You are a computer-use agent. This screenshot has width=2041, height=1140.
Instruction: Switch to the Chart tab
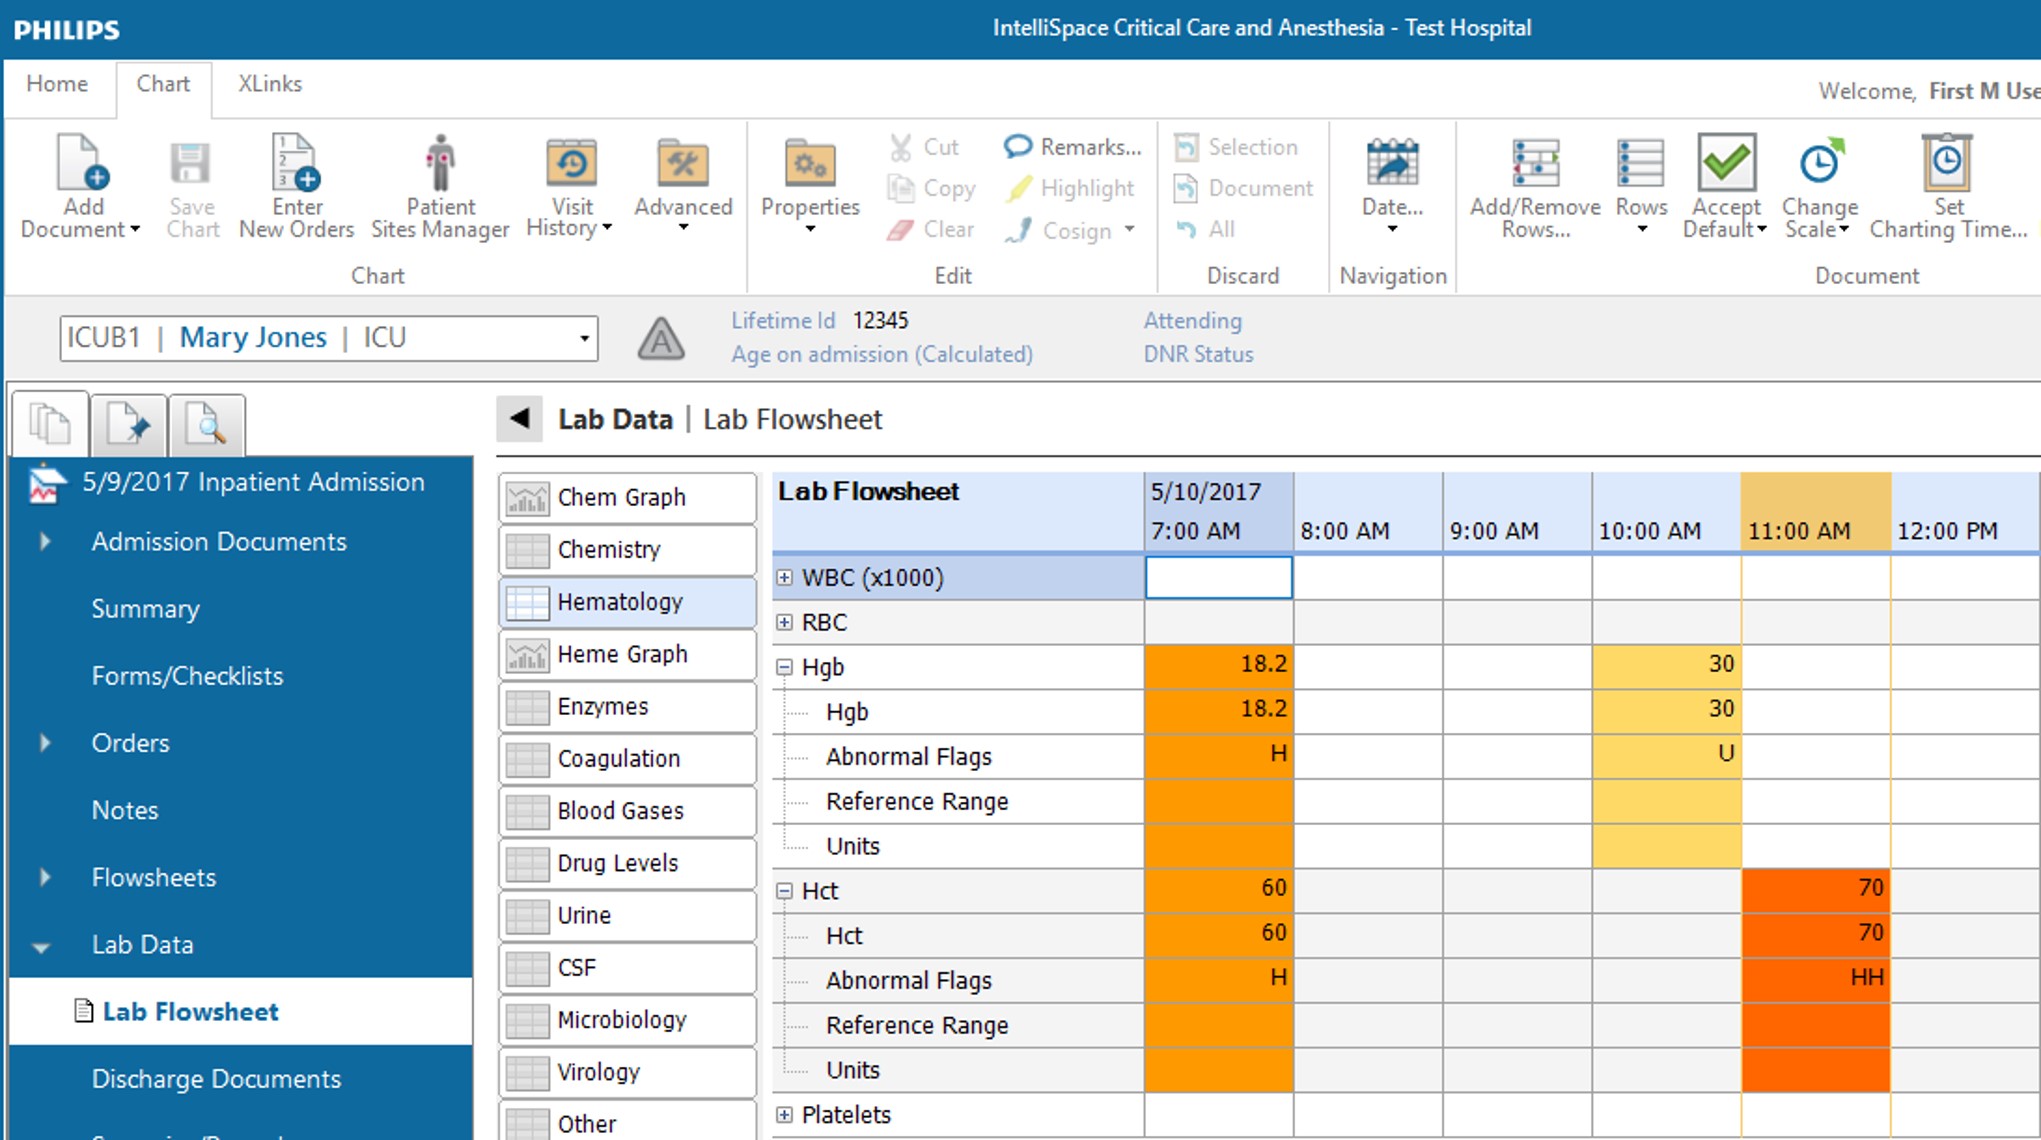[x=163, y=84]
